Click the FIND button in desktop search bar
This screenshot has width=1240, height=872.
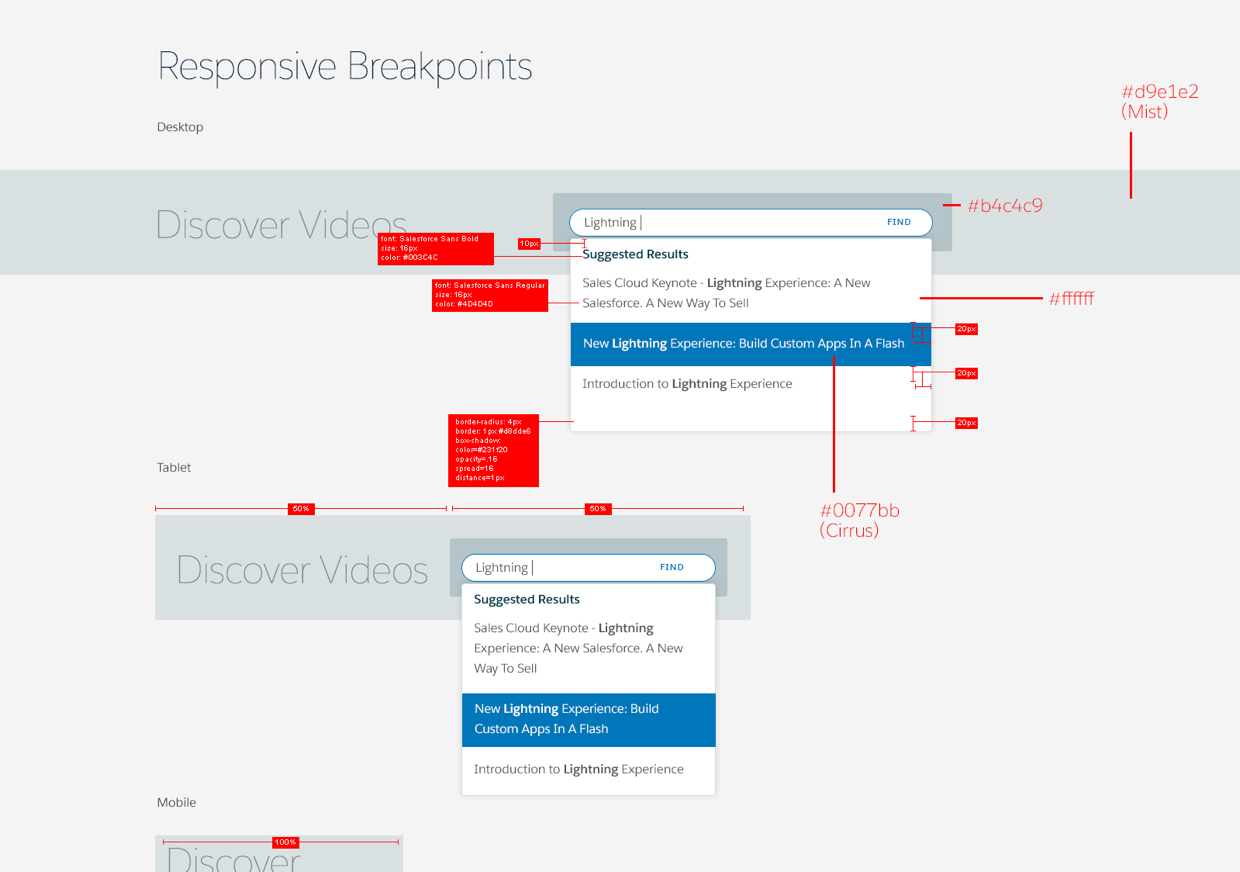898,222
